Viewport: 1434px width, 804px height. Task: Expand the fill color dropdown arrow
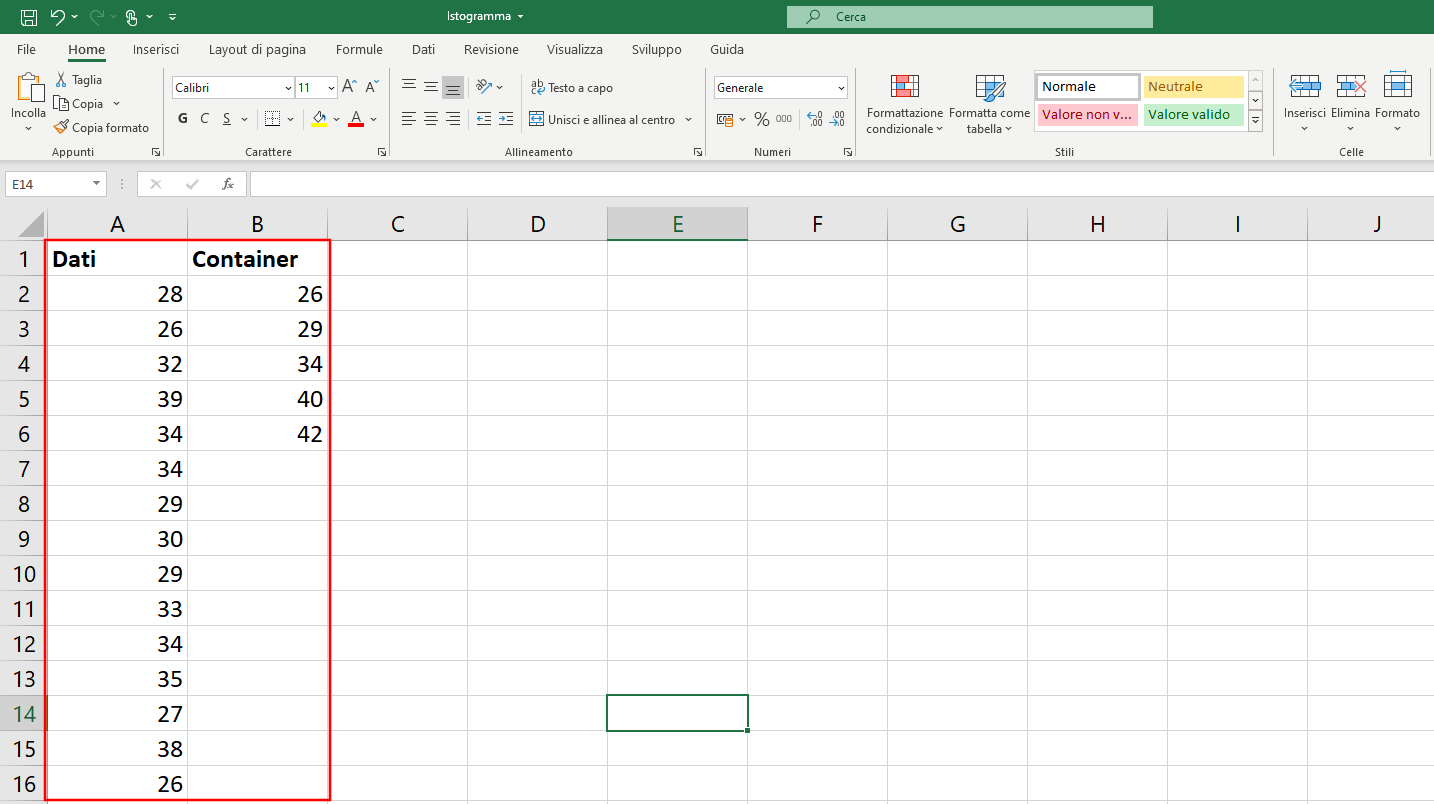[x=336, y=118]
